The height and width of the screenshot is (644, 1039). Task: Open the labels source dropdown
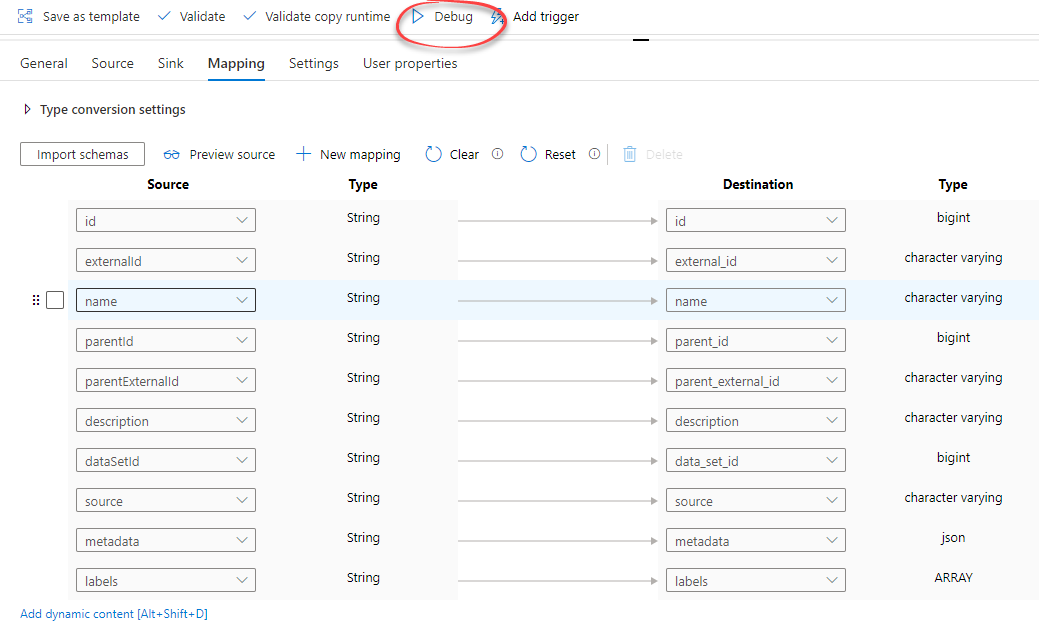(166, 580)
